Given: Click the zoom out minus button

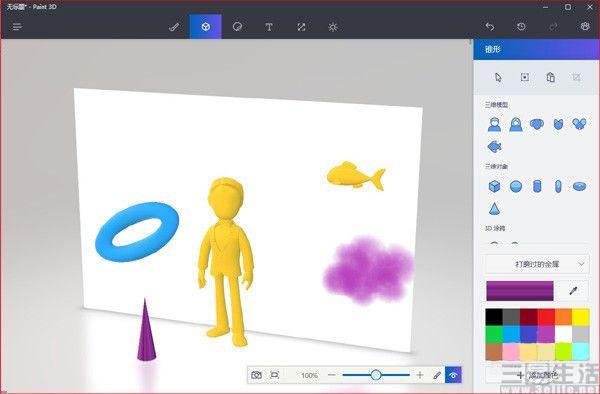Looking at the screenshot, I should pos(332,375).
